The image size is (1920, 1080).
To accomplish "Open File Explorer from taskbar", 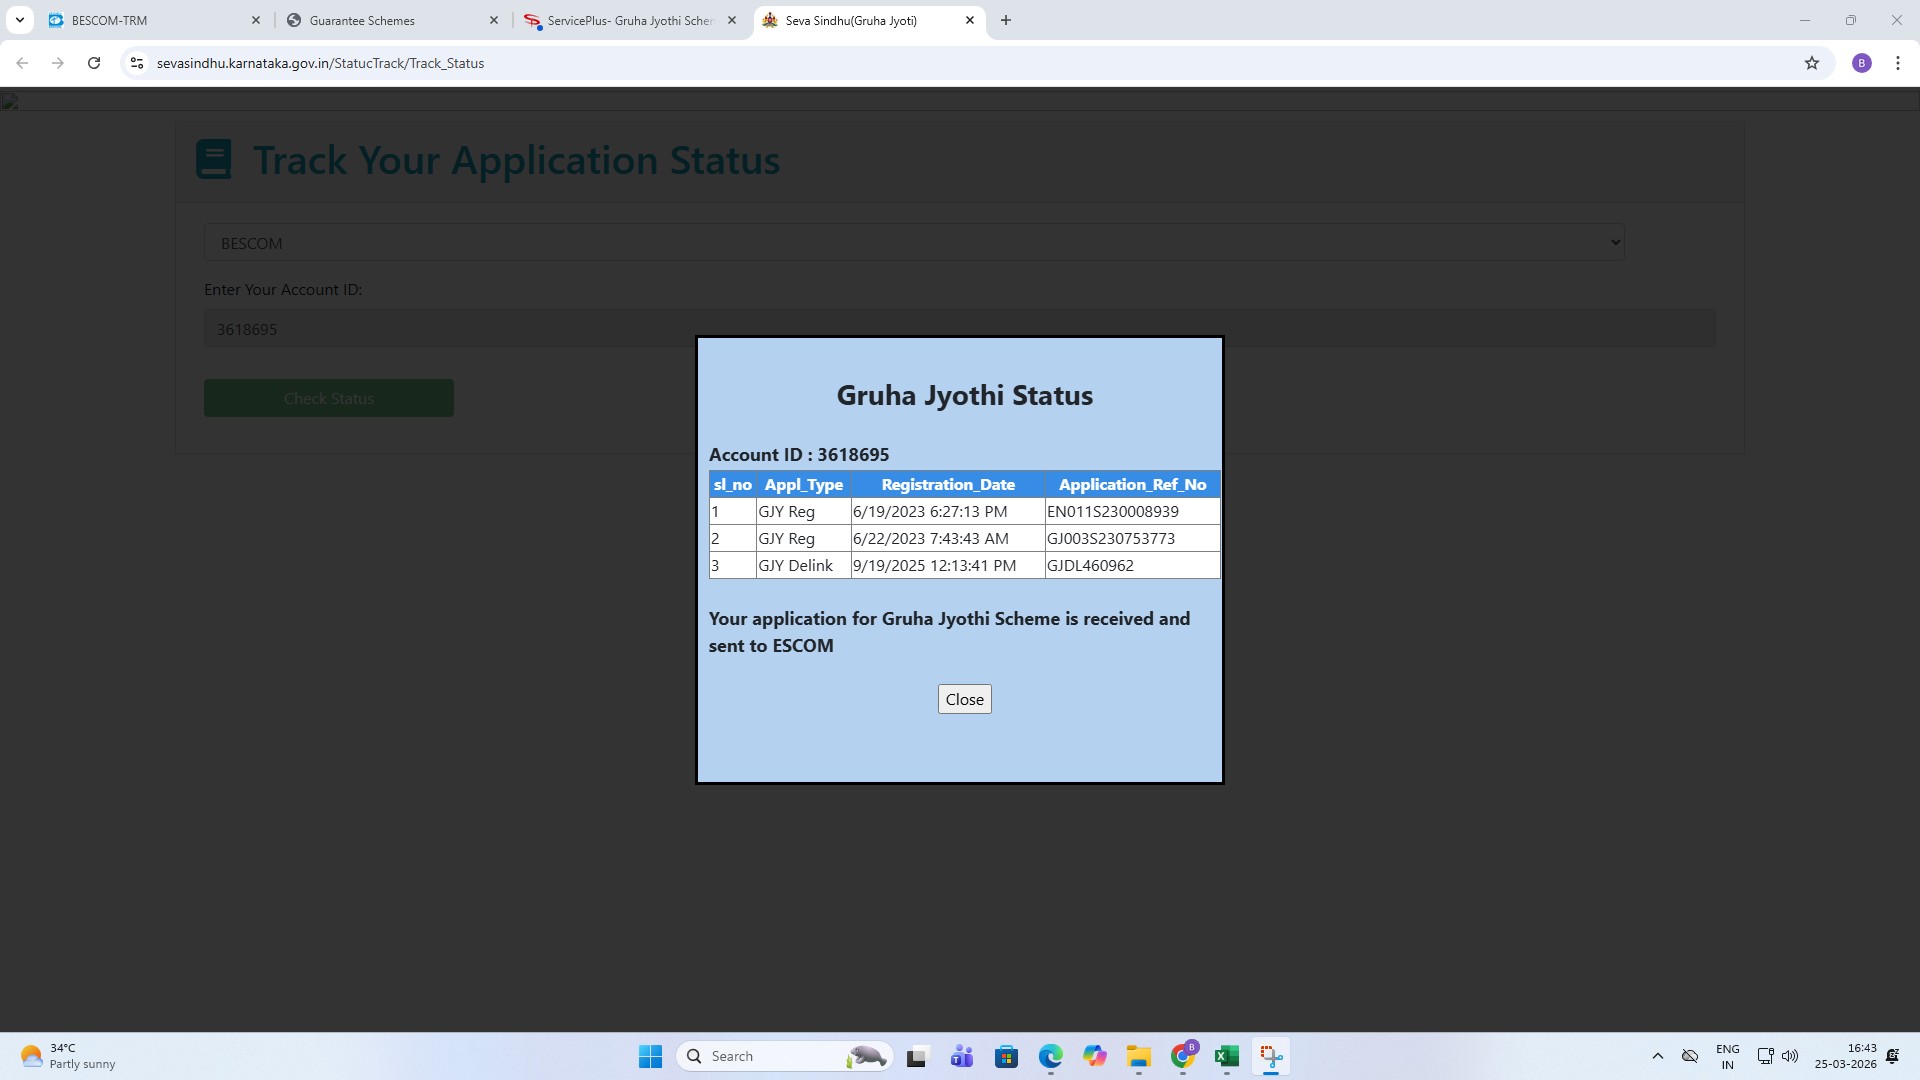I will pyautogui.click(x=1138, y=1056).
